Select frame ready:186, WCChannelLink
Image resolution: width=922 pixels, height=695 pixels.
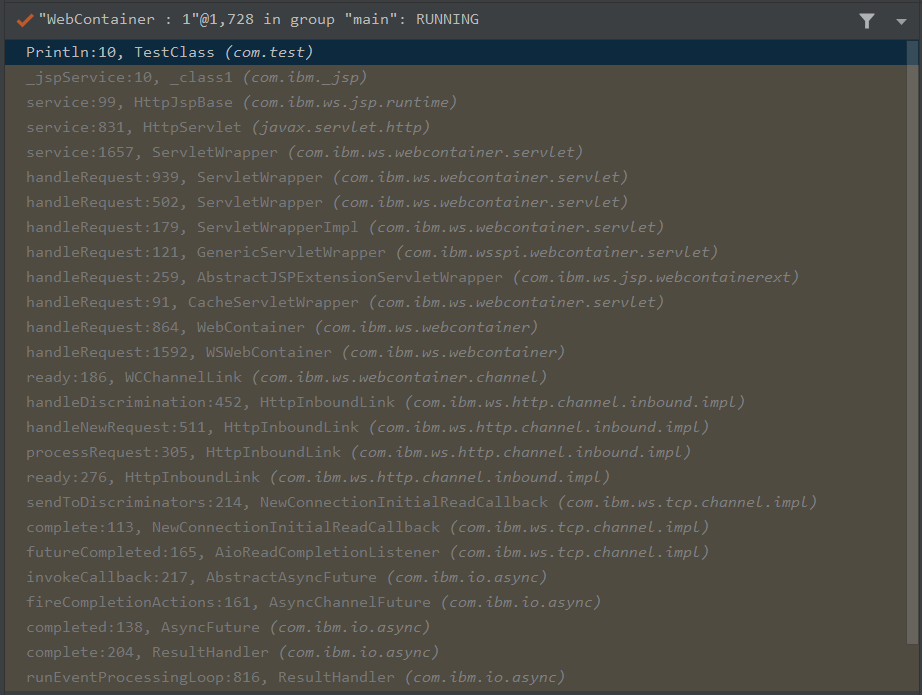[x=456, y=377]
